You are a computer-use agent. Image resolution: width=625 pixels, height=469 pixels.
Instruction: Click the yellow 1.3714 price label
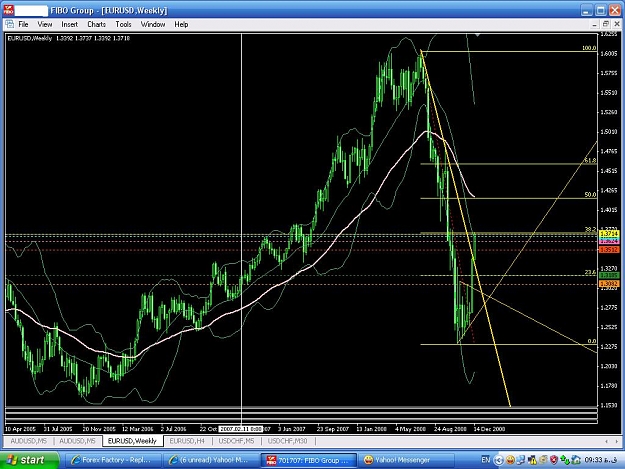pyautogui.click(x=609, y=234)
